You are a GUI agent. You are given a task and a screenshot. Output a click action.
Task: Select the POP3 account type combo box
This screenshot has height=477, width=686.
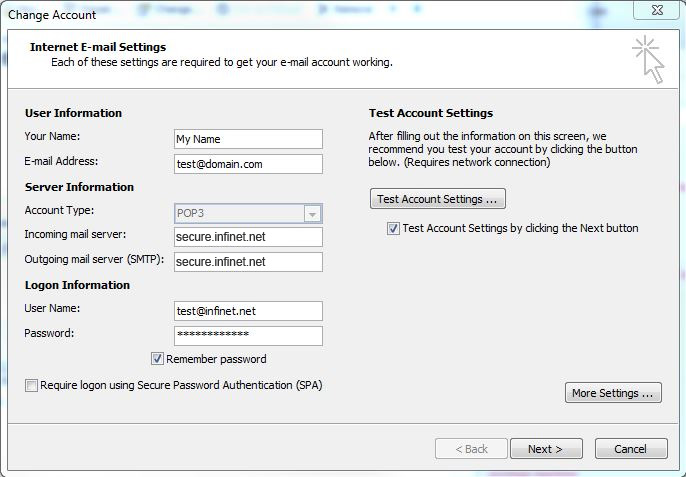pos(248,214)
